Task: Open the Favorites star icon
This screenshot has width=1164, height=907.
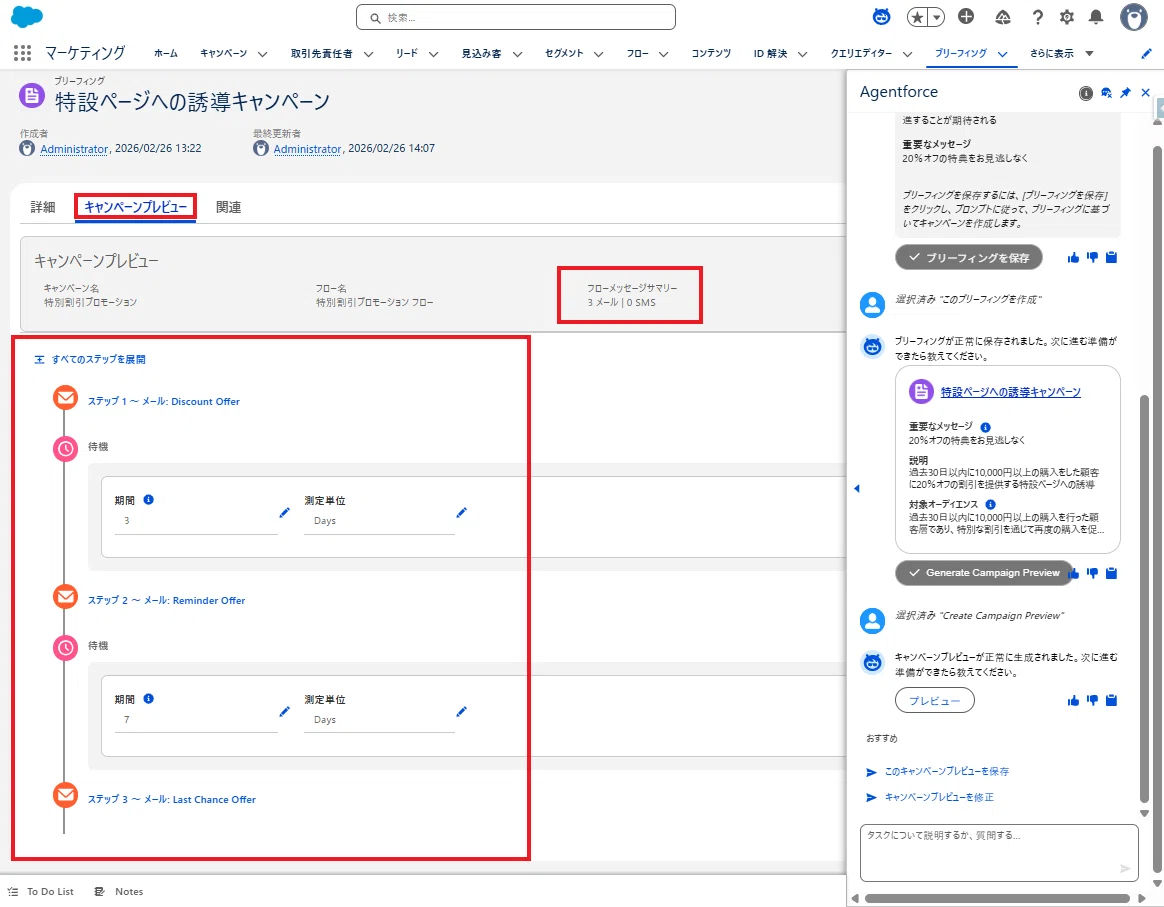Action: (x=918, y=17)
